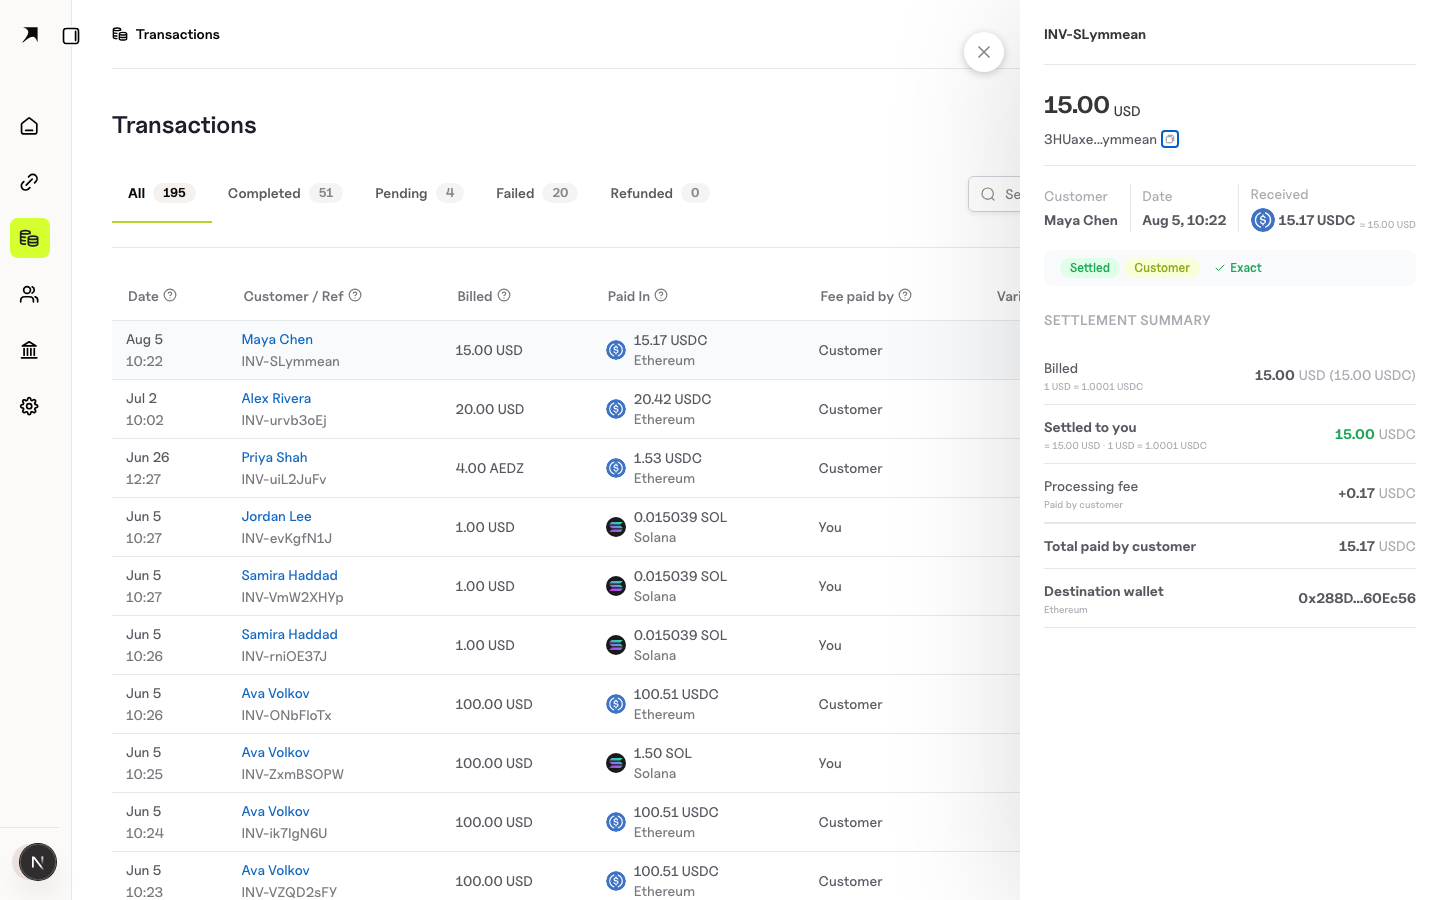Click the Solana icon in INV-ZxmBSOPW row

pyautogui.click(x=616, y=763)
